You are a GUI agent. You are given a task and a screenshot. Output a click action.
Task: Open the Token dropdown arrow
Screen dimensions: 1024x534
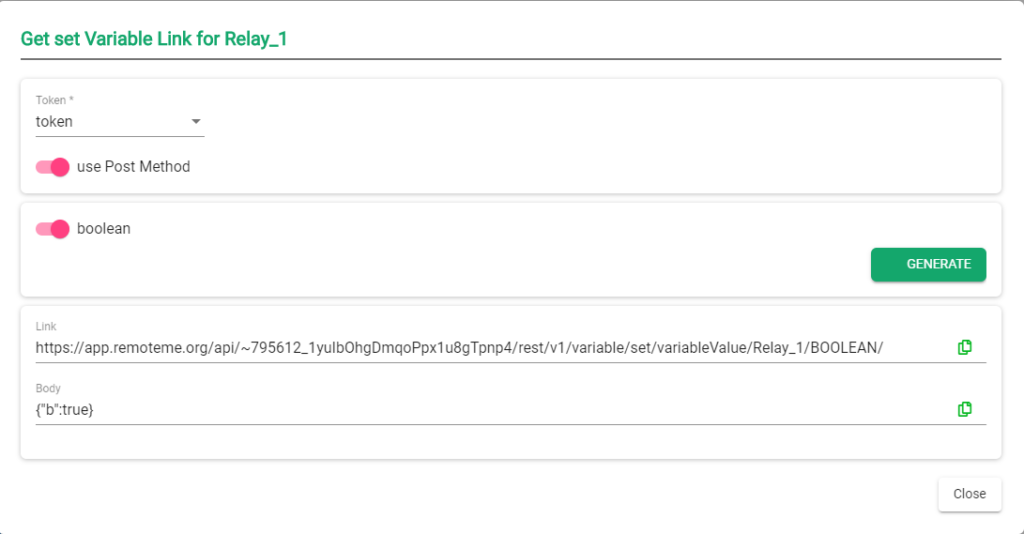[x=196, y=122]
